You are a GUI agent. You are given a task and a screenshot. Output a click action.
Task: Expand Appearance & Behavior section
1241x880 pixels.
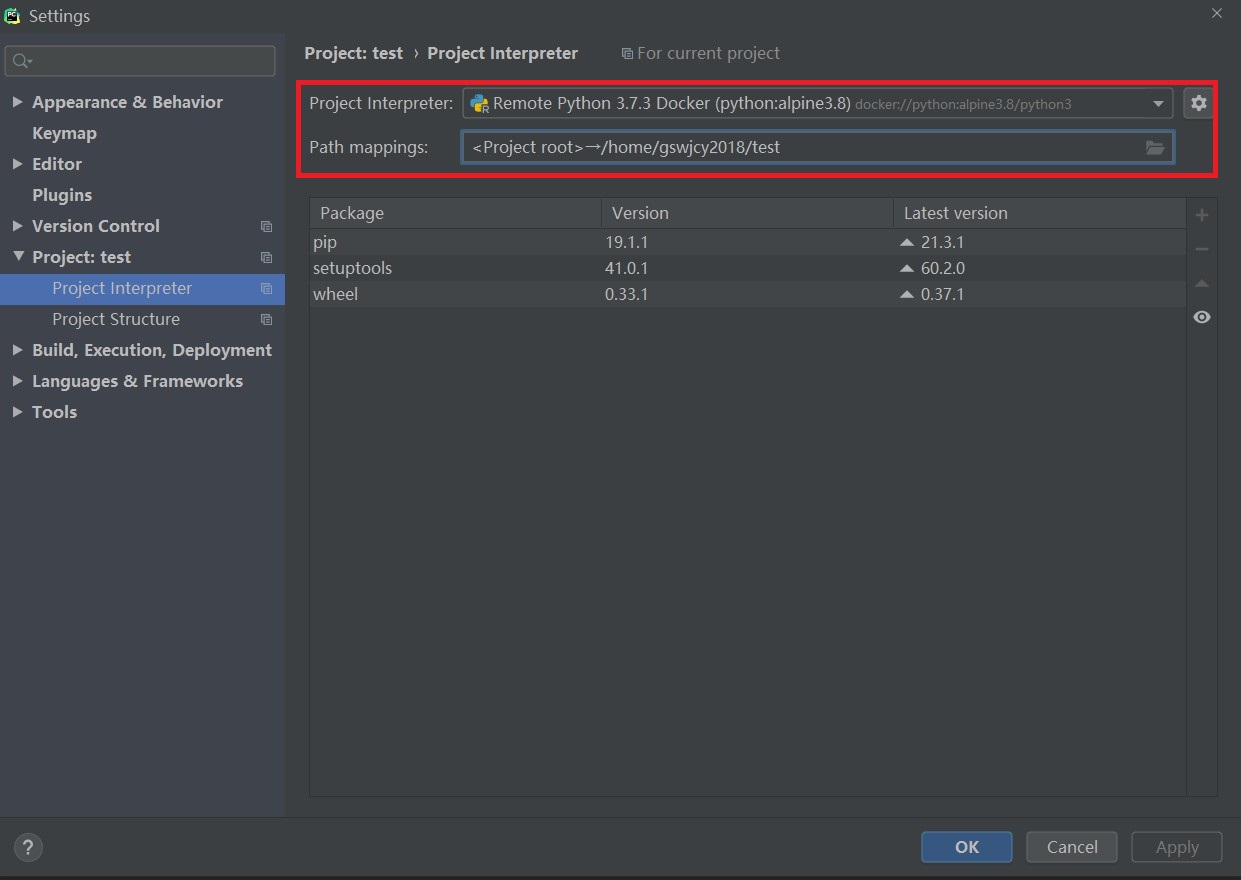coord(17,102)
